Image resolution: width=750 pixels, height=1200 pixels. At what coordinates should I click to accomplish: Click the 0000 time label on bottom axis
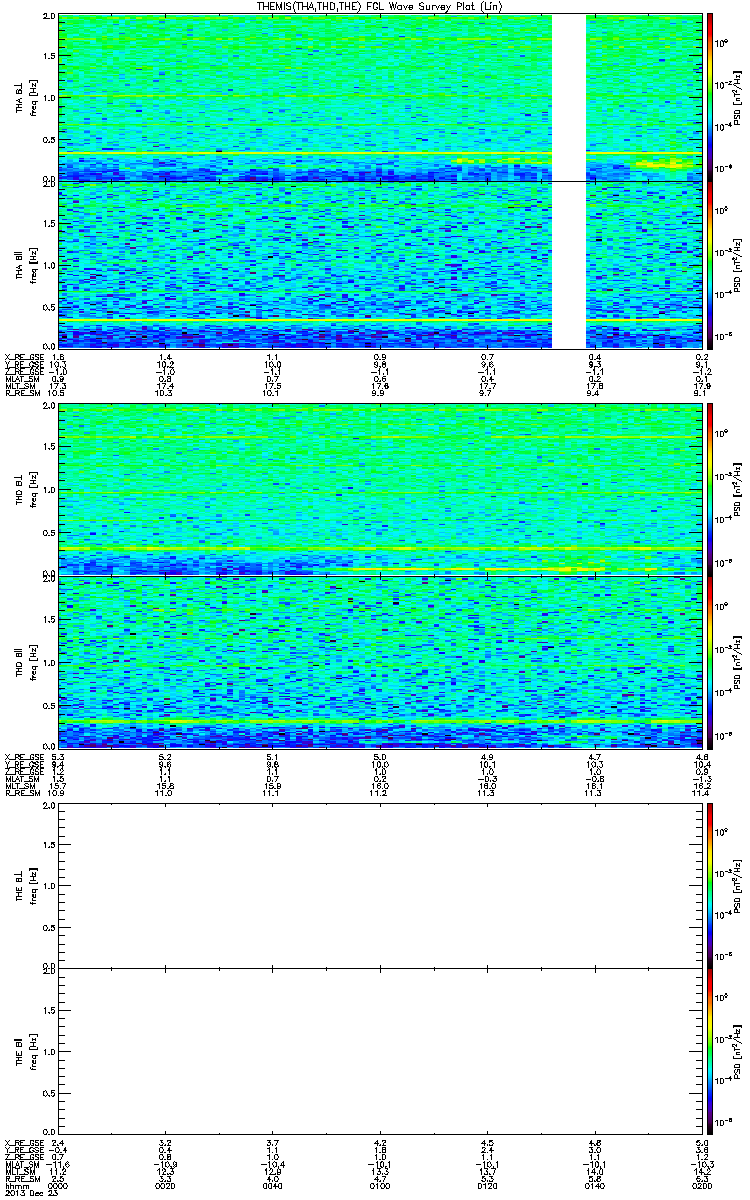tap(58, 1184)
